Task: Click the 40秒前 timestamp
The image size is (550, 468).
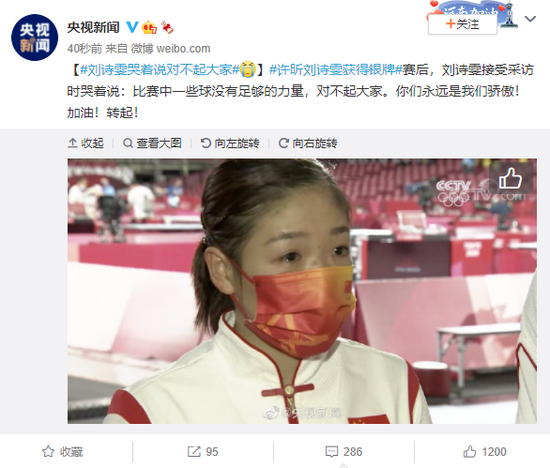Action: (x=85, y=48)
